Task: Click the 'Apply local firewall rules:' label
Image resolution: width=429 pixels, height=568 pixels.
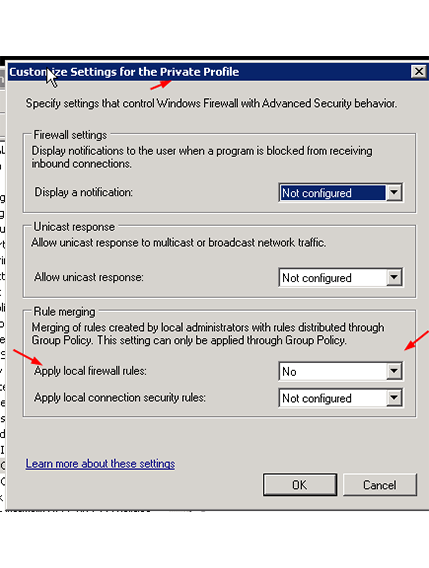Action: (x=90, y=371)
